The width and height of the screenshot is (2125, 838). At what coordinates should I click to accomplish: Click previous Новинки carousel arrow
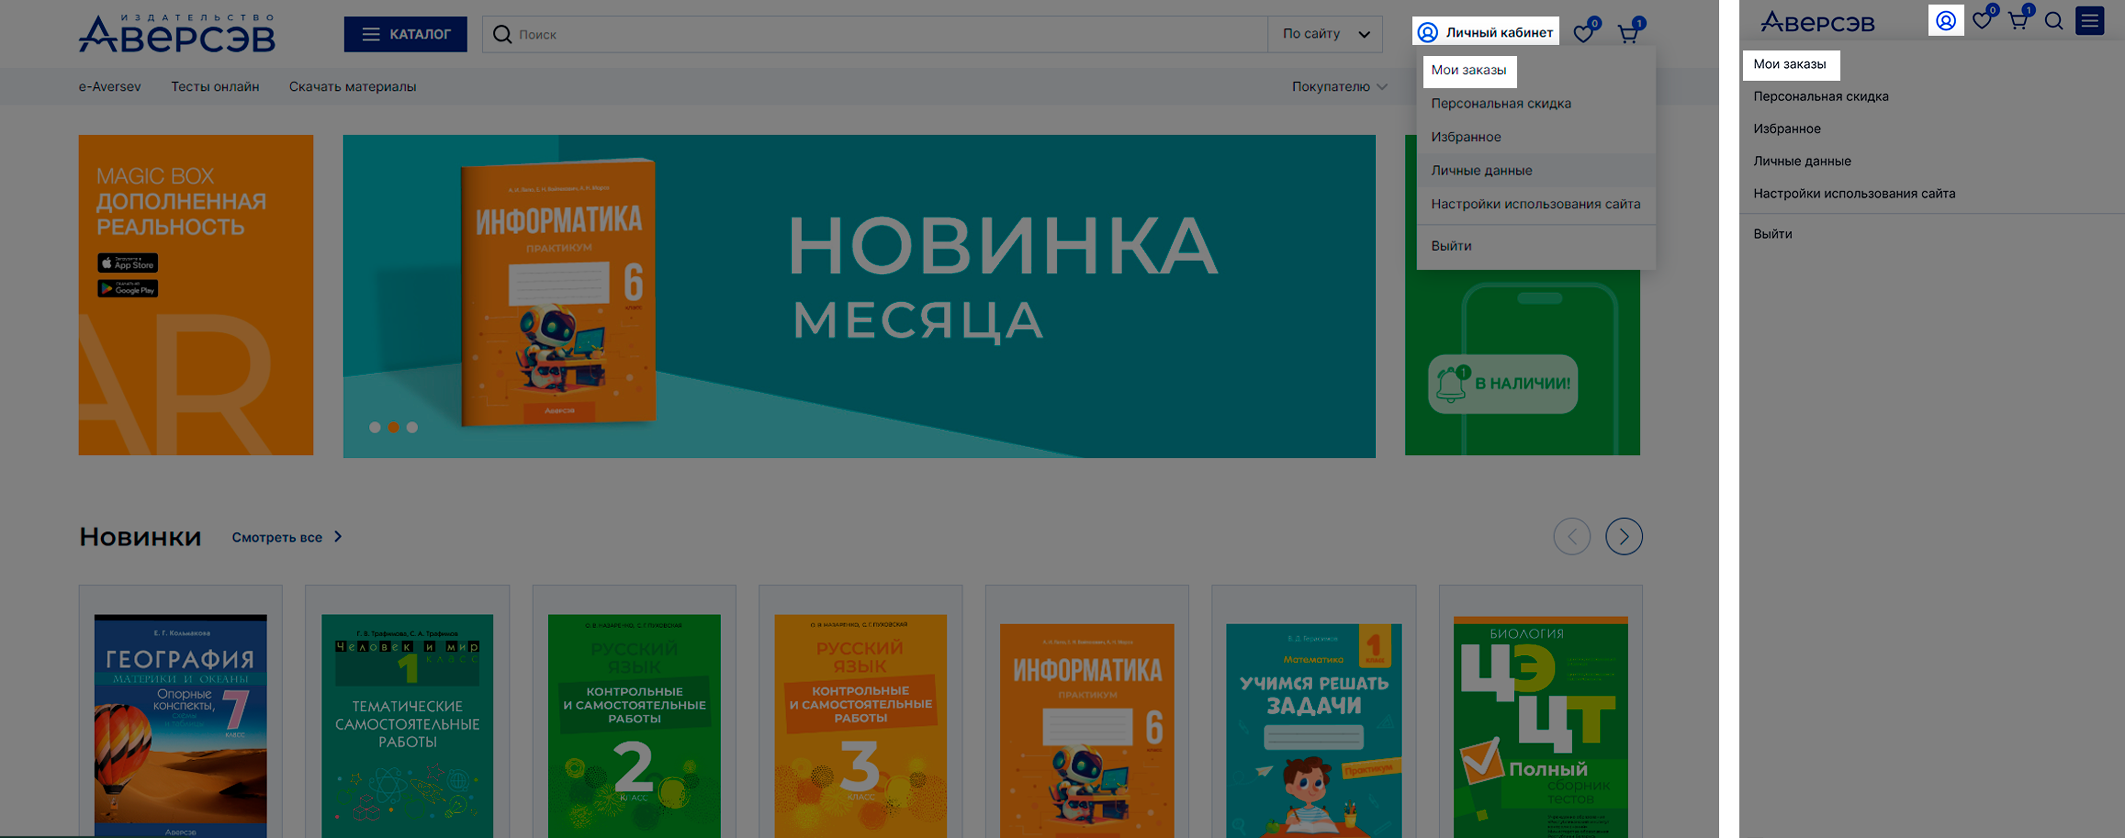1571,537
